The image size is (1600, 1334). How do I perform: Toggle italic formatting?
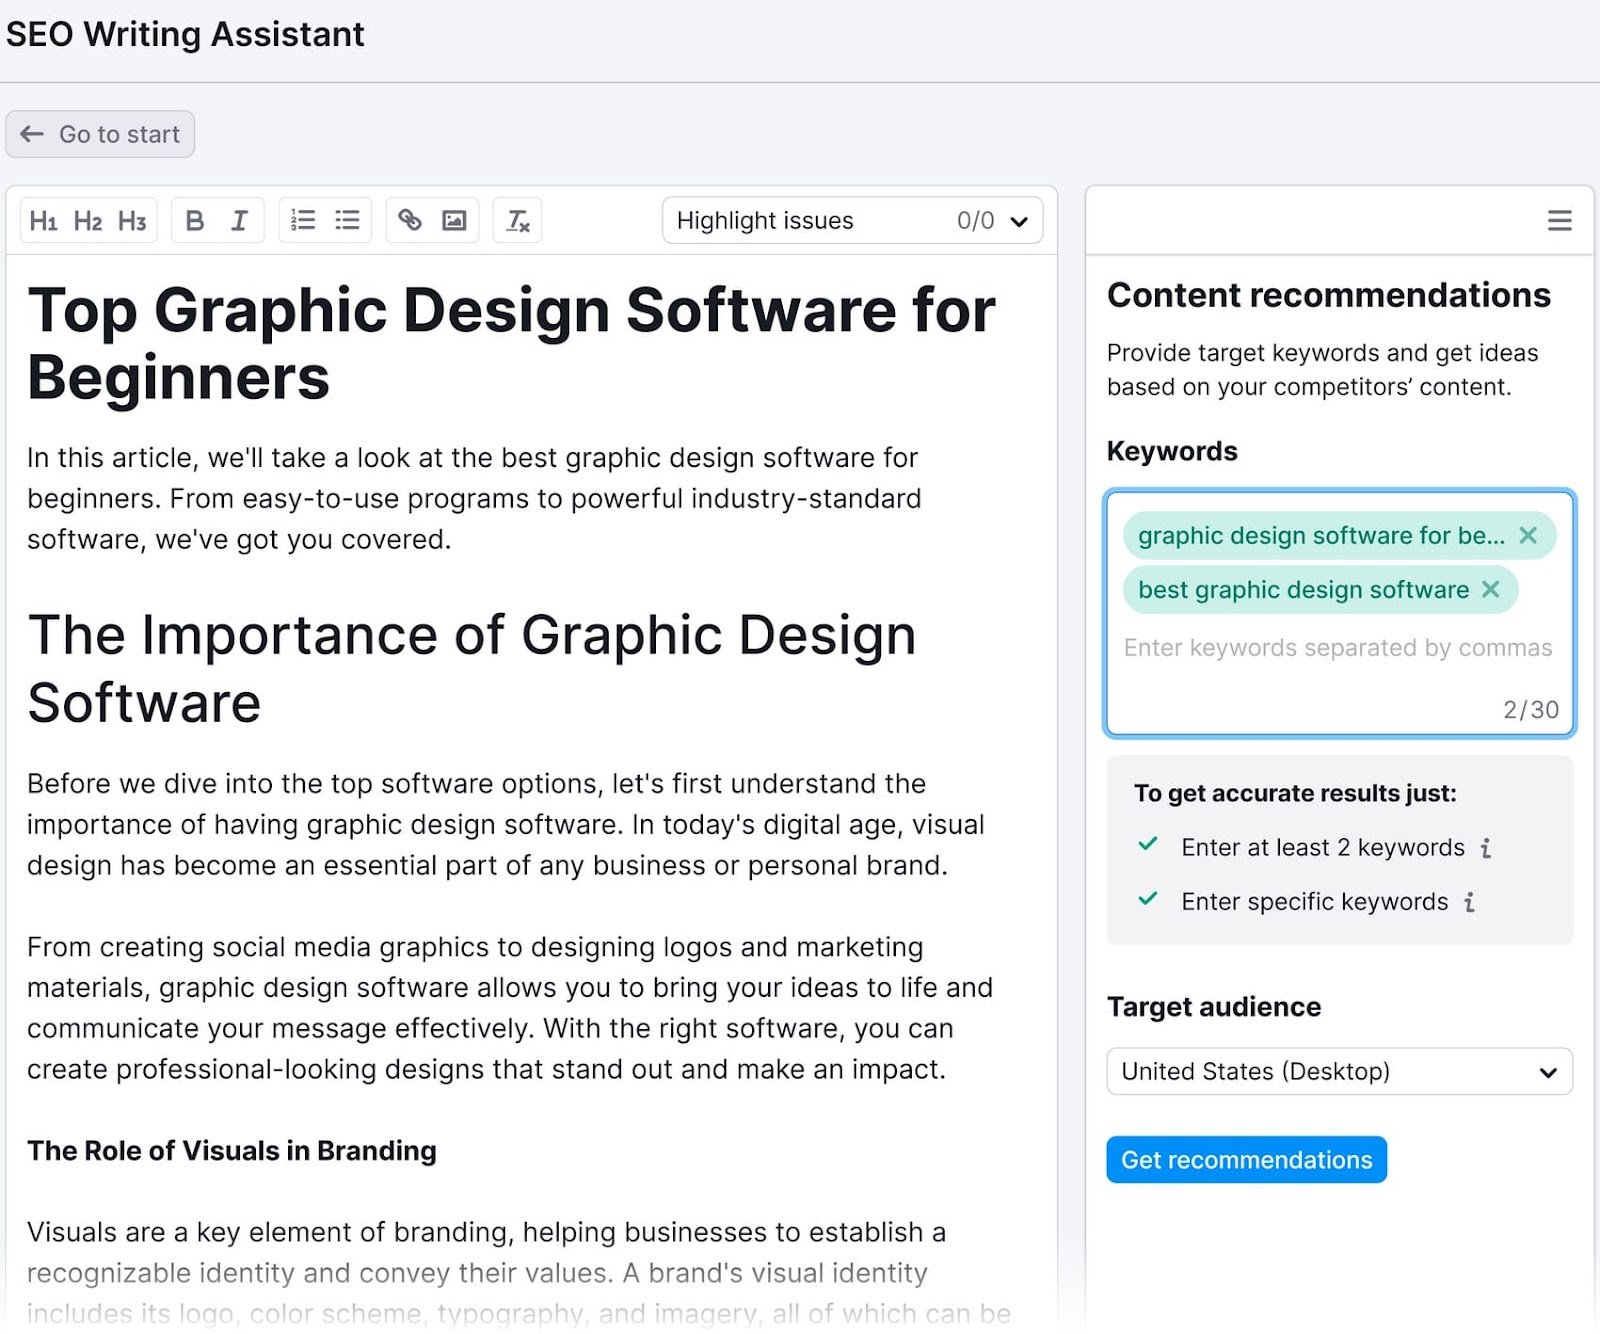click(x=238, y=220)
